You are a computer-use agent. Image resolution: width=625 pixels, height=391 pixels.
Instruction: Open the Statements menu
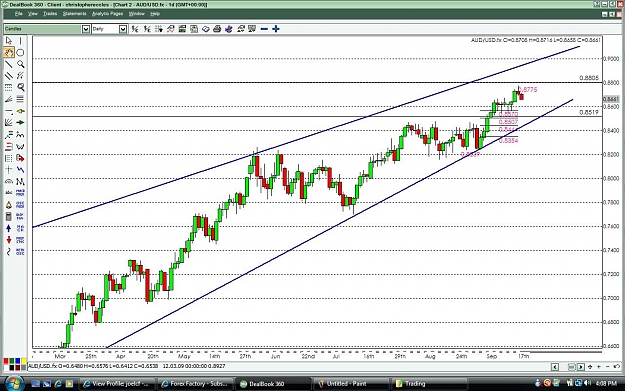coord(74,14)
